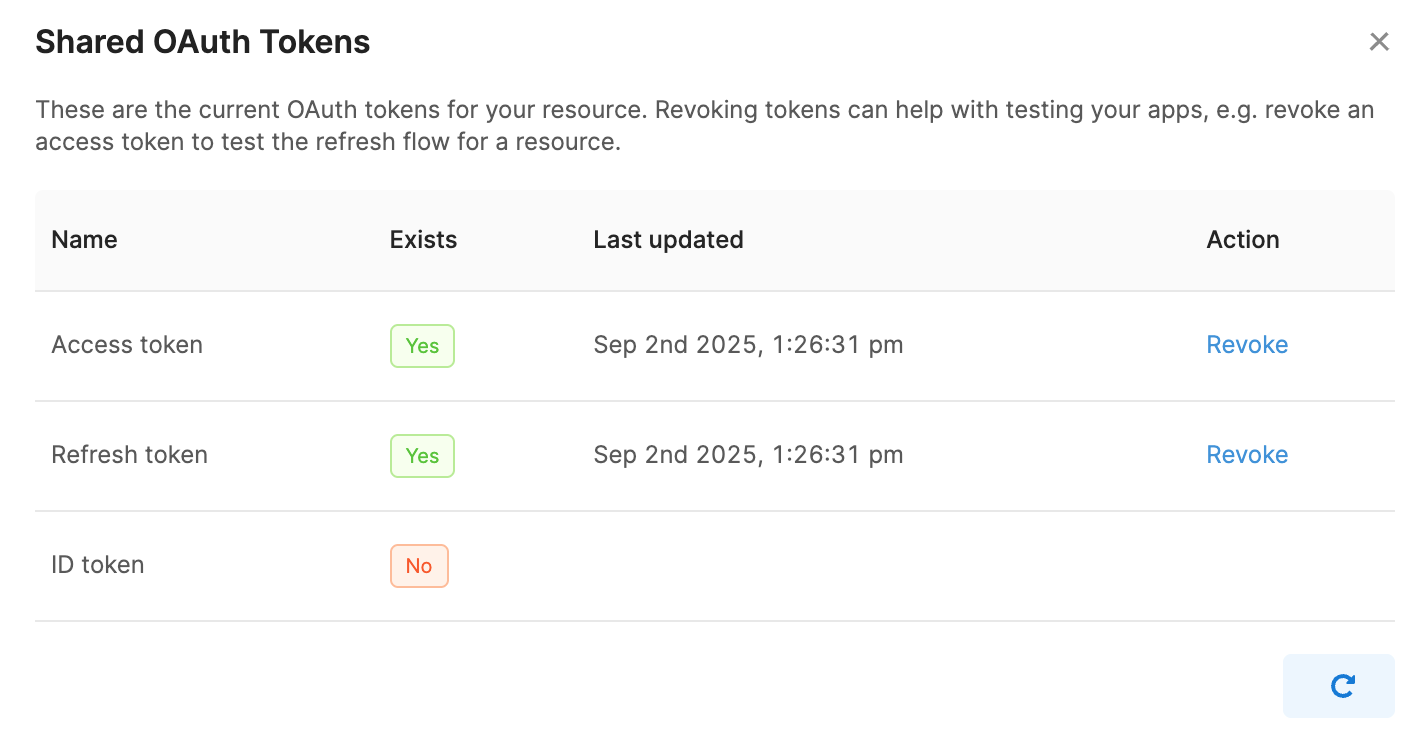Screen dimensions: 1428x744
Task: Click the Shared OAuth Tokens title
Action: (x=203, y=42)
